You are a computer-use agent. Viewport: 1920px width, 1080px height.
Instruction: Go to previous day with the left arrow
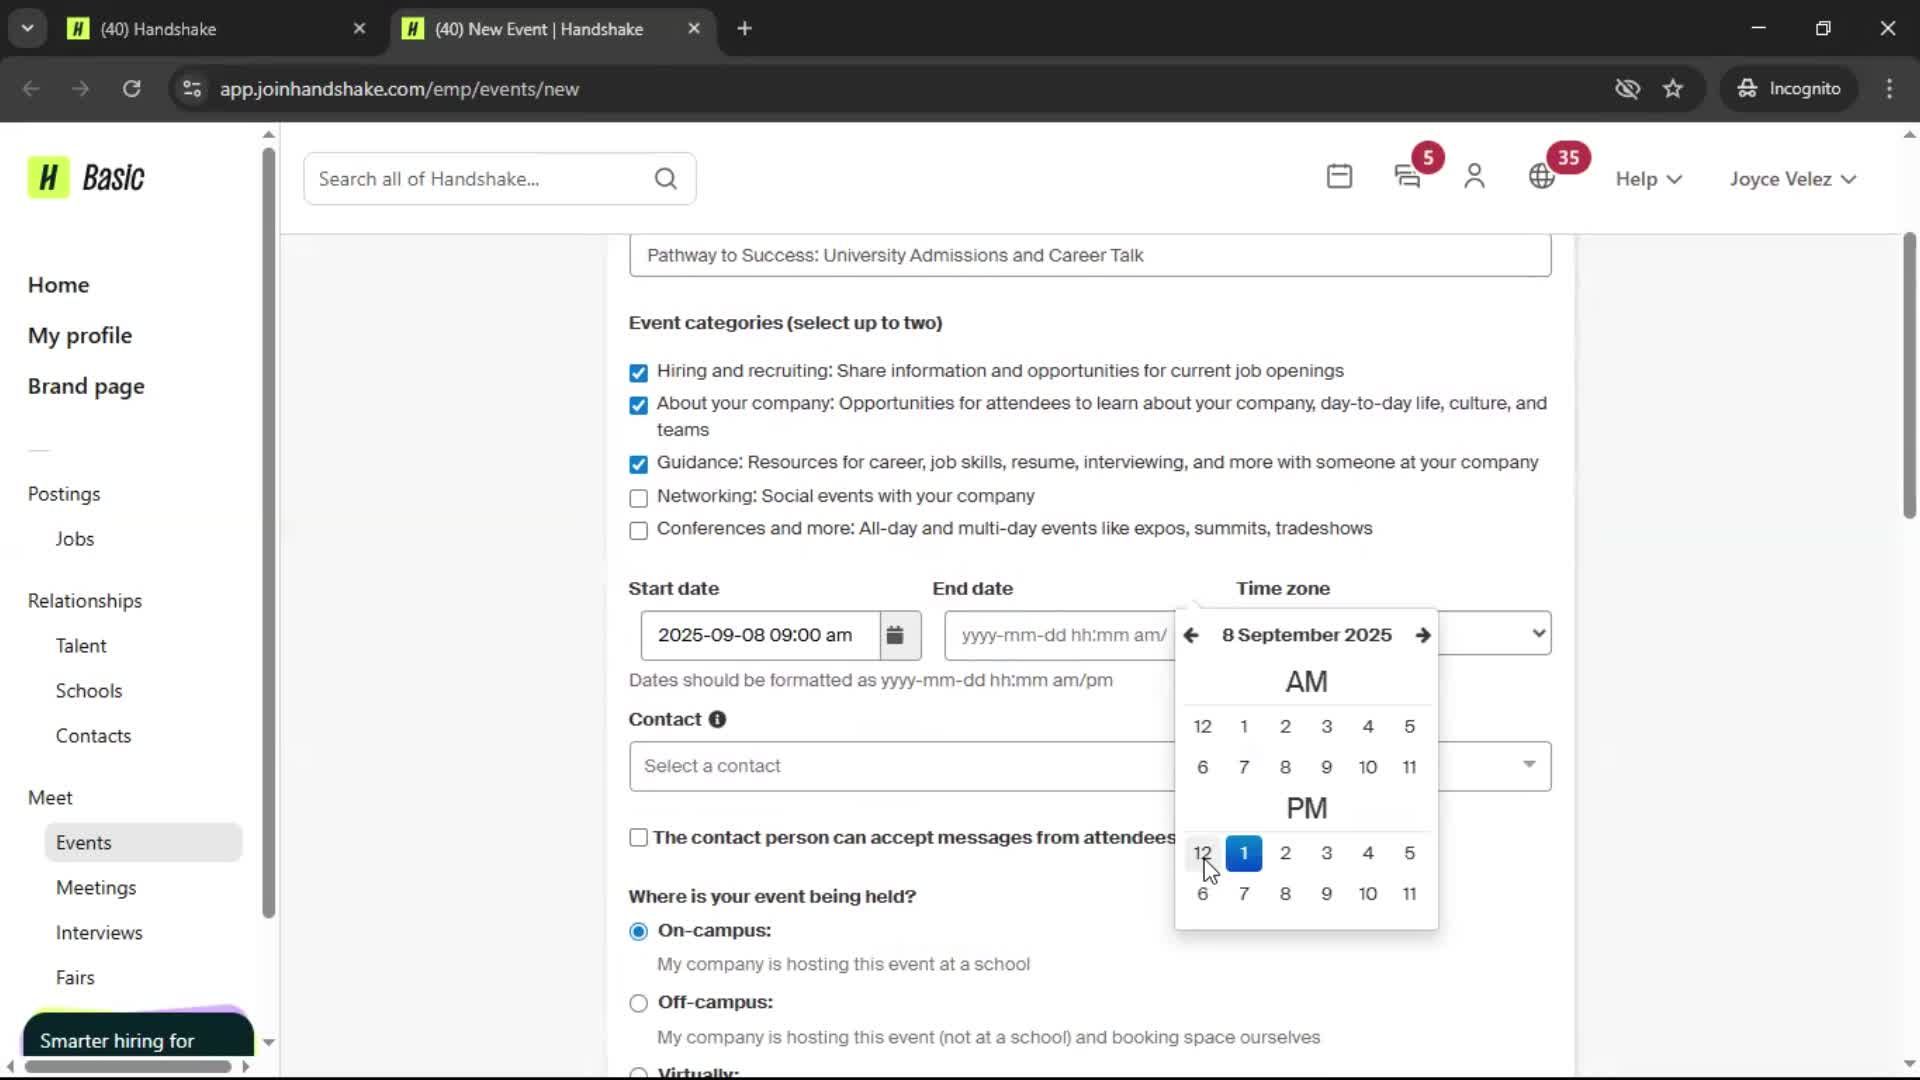click(x=1190, y=635)
